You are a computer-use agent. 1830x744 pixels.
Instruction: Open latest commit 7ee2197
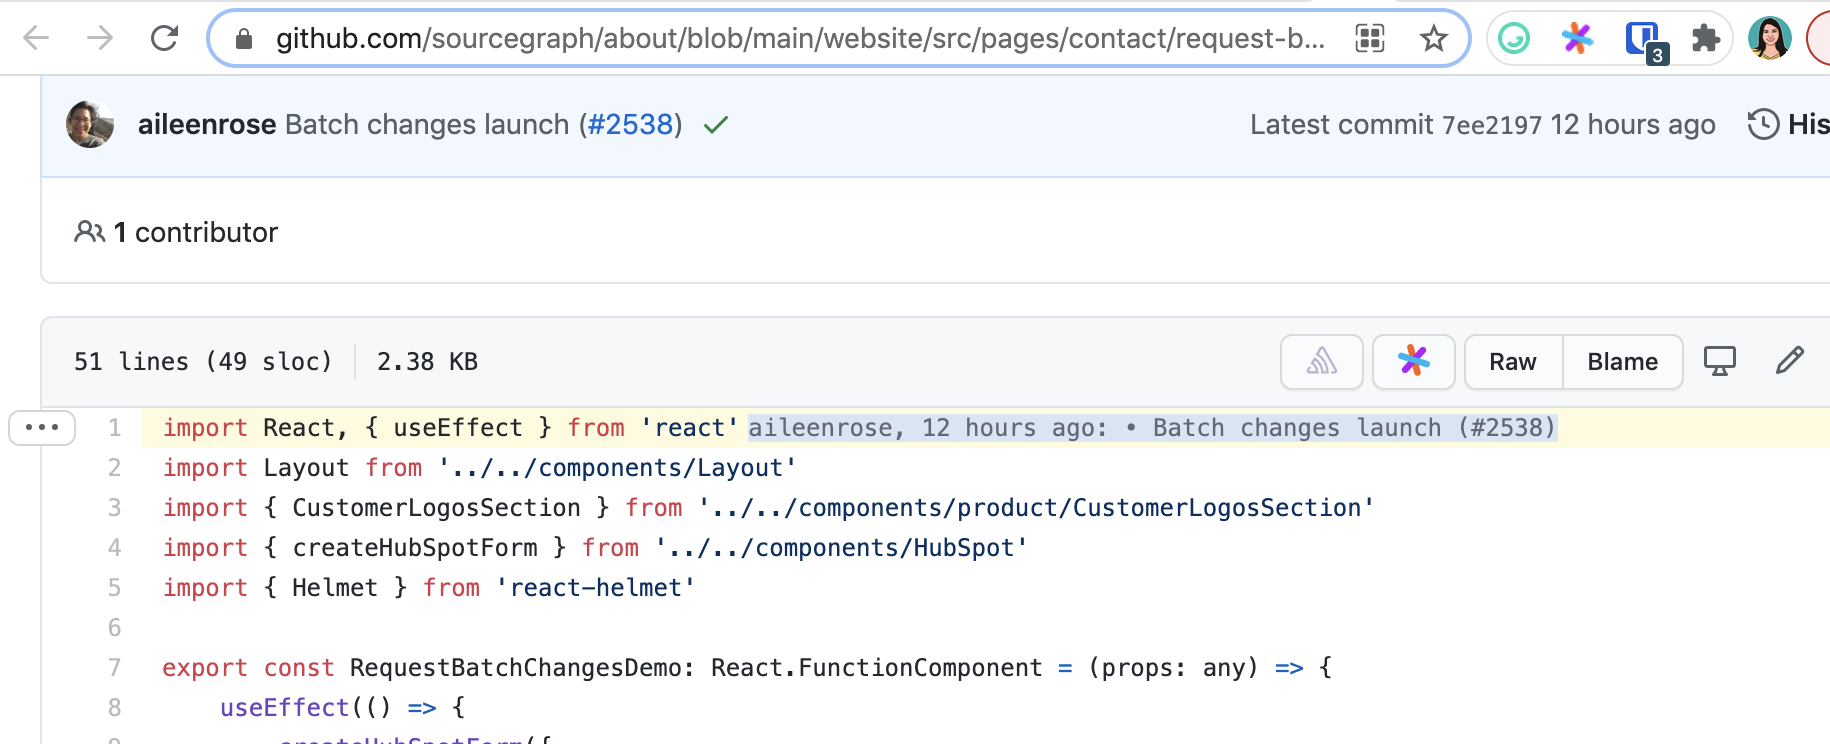1491,125
